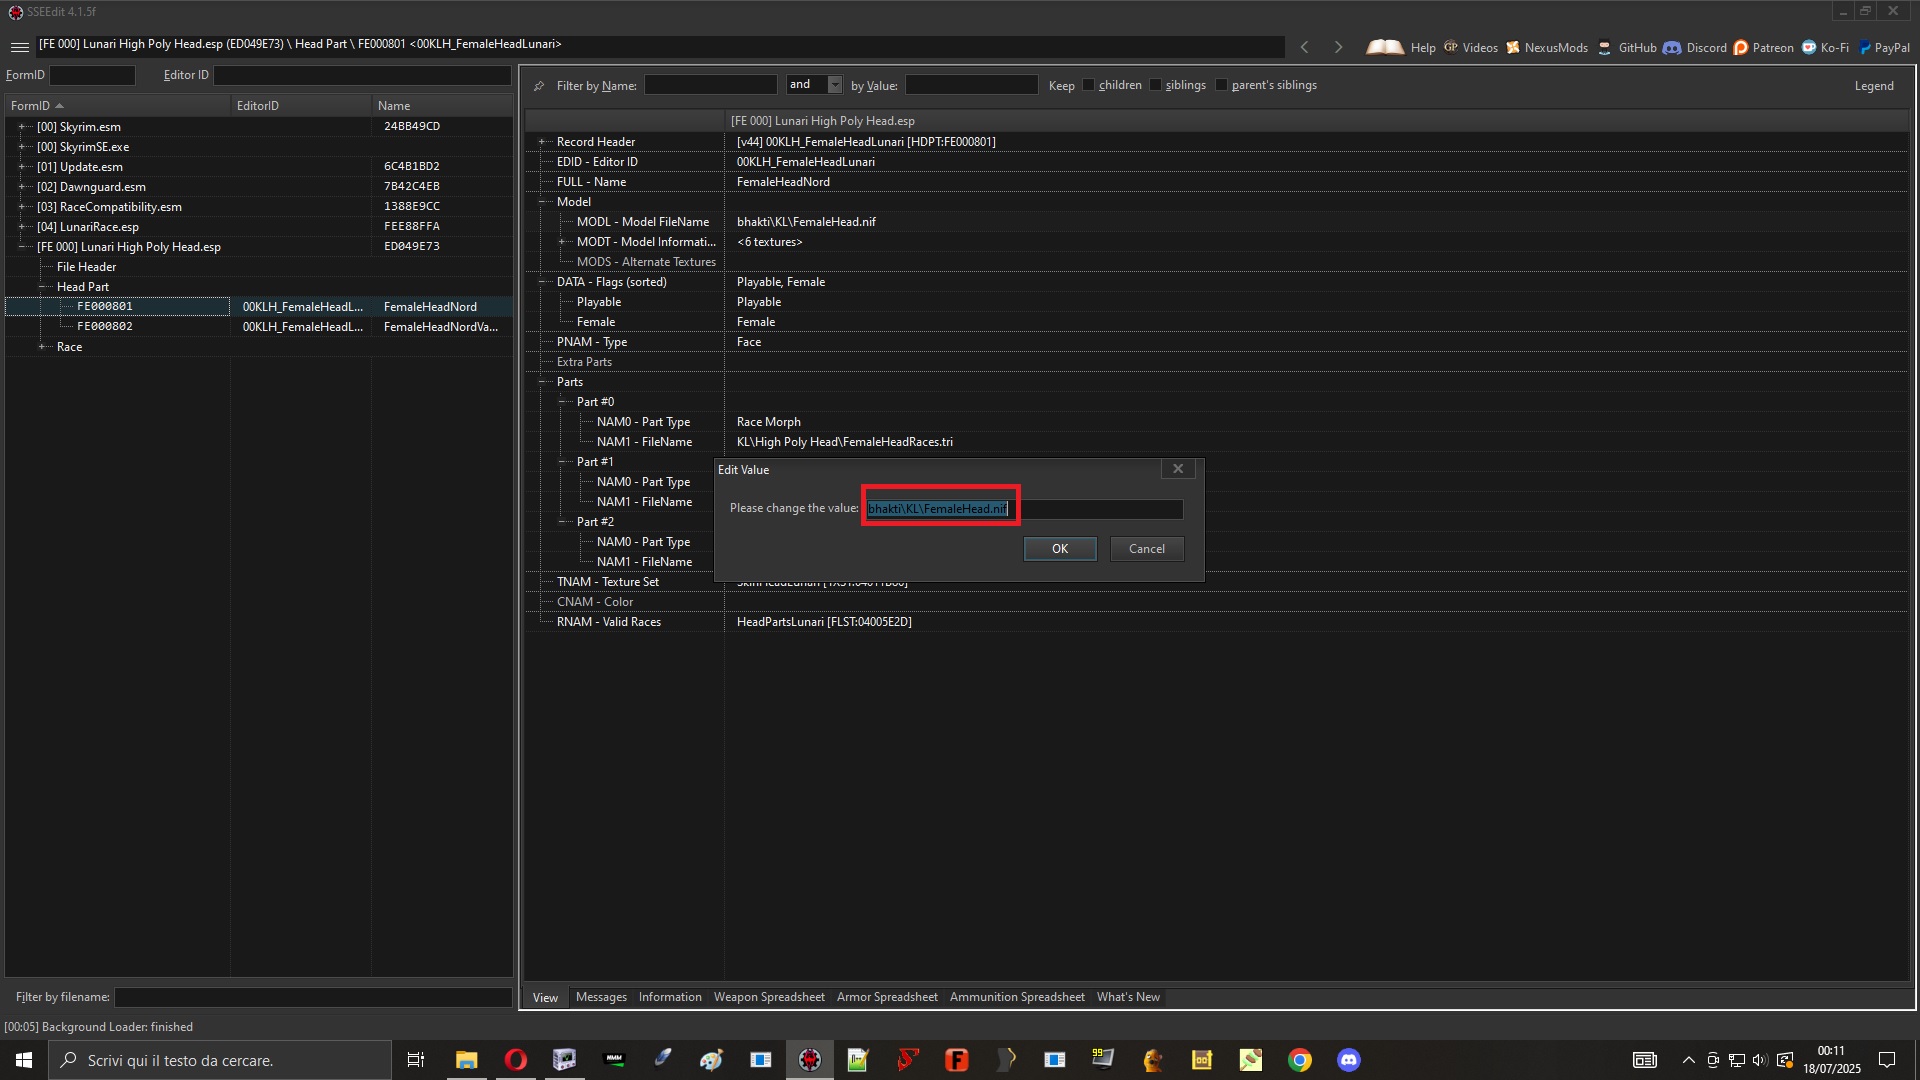This screenshot has width=1920, height=1080.
Task: Open the Discord link in toolbar
Action: point(1695,47)
